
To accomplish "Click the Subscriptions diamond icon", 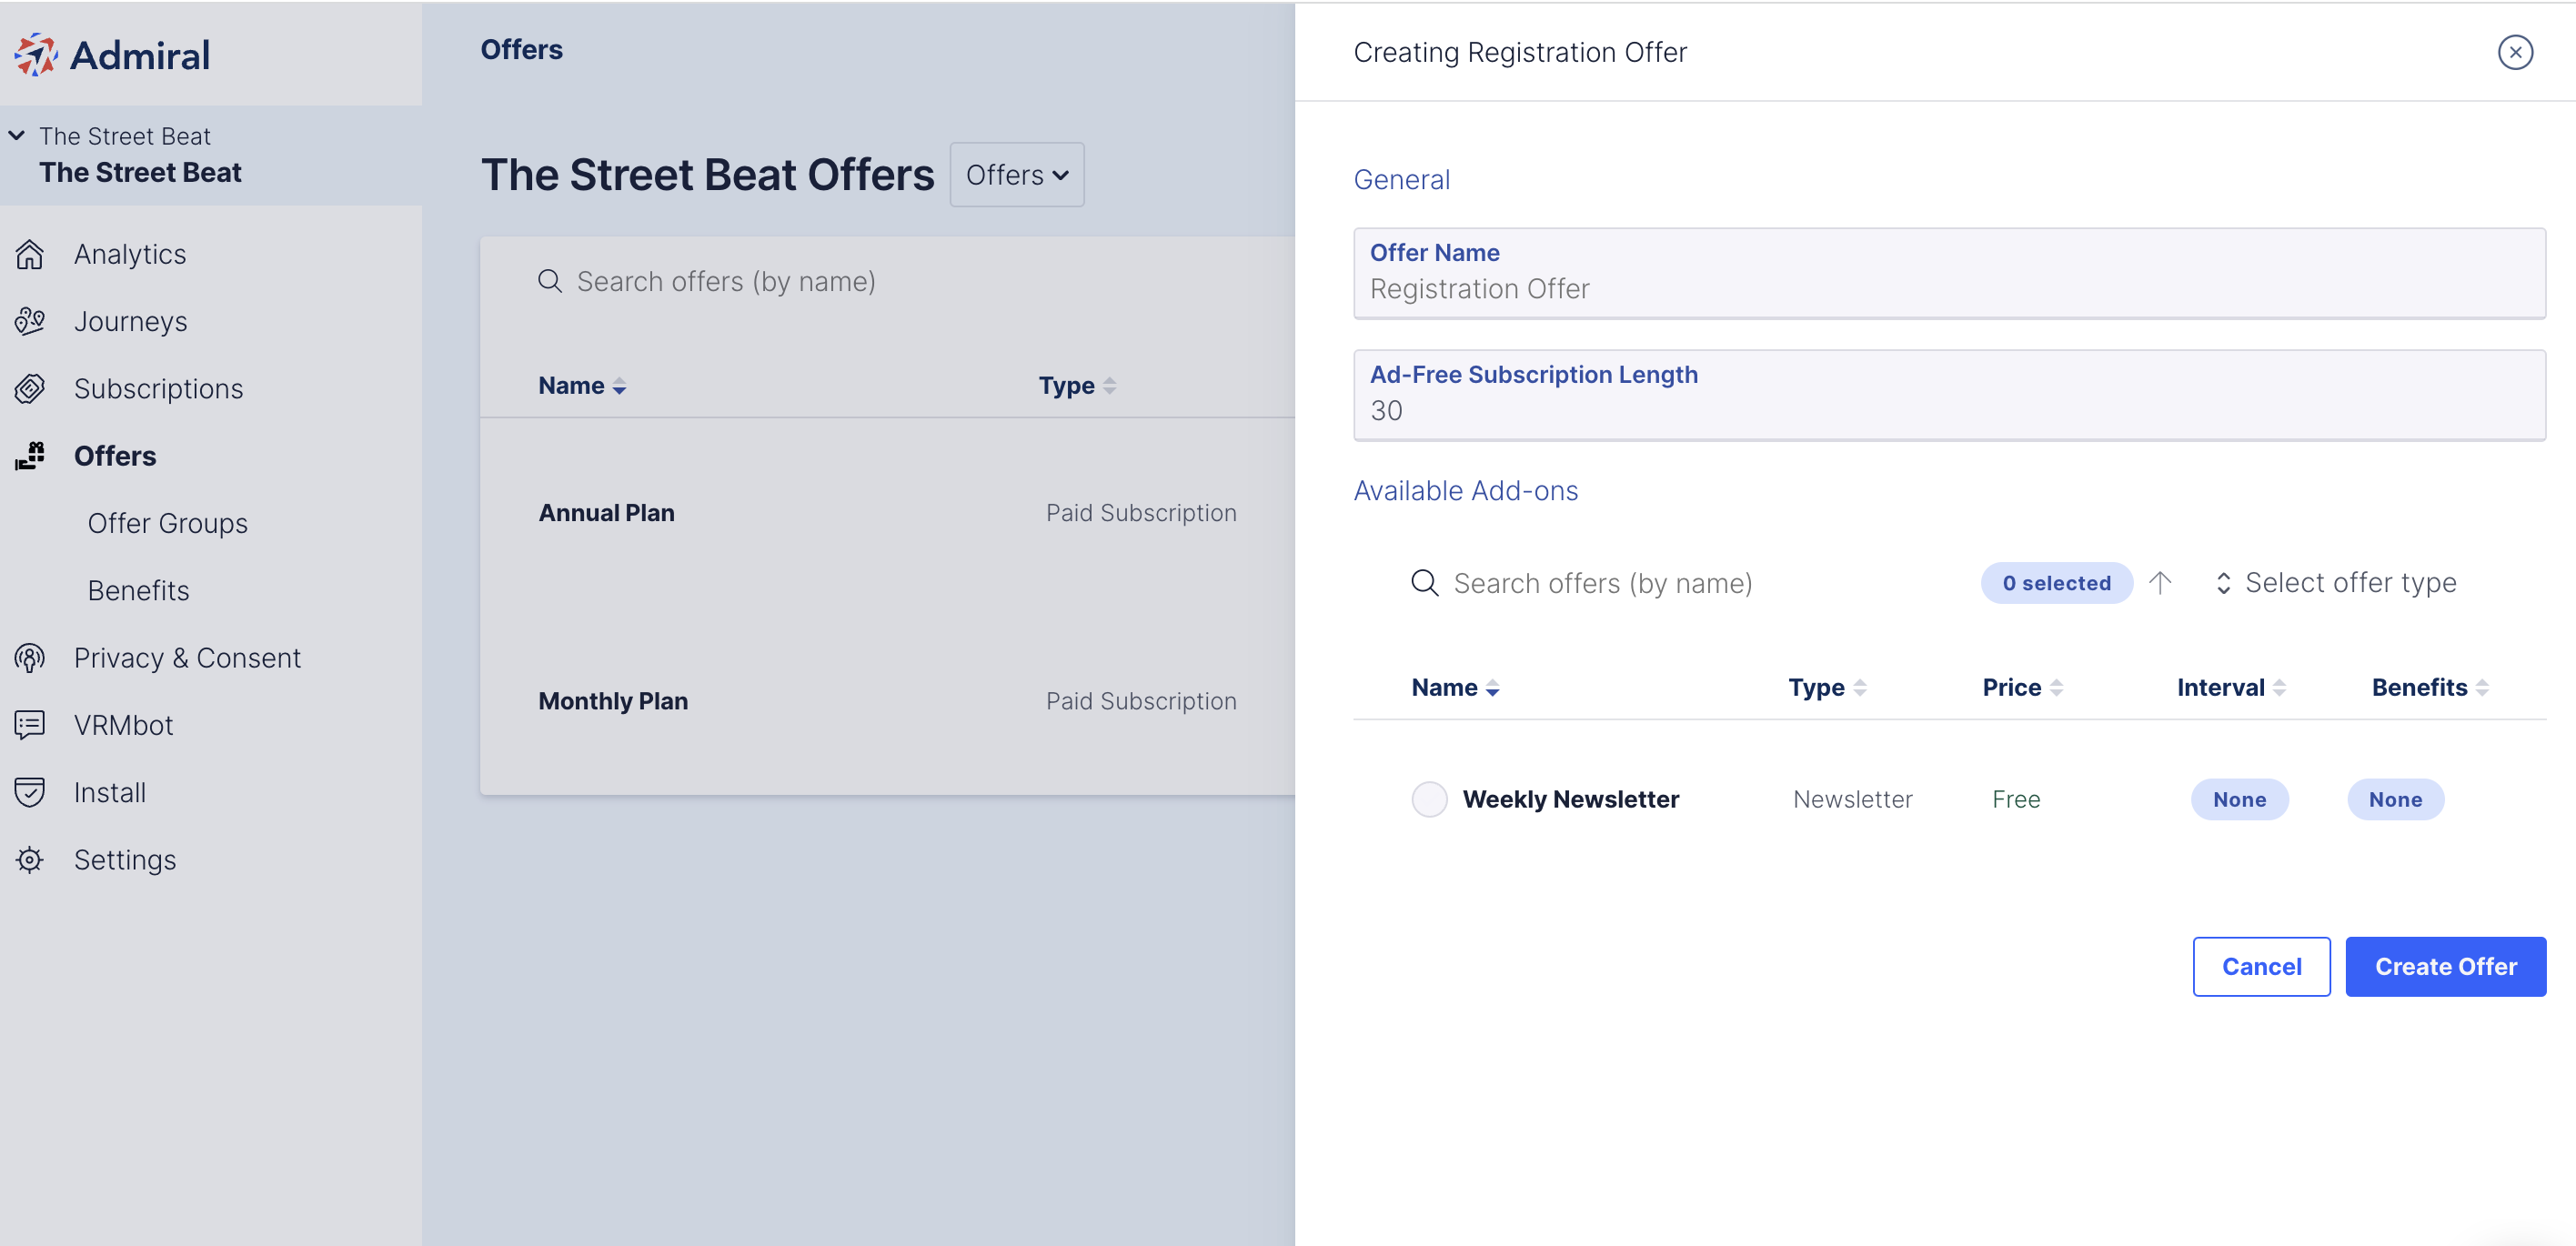I will point(30,389).
